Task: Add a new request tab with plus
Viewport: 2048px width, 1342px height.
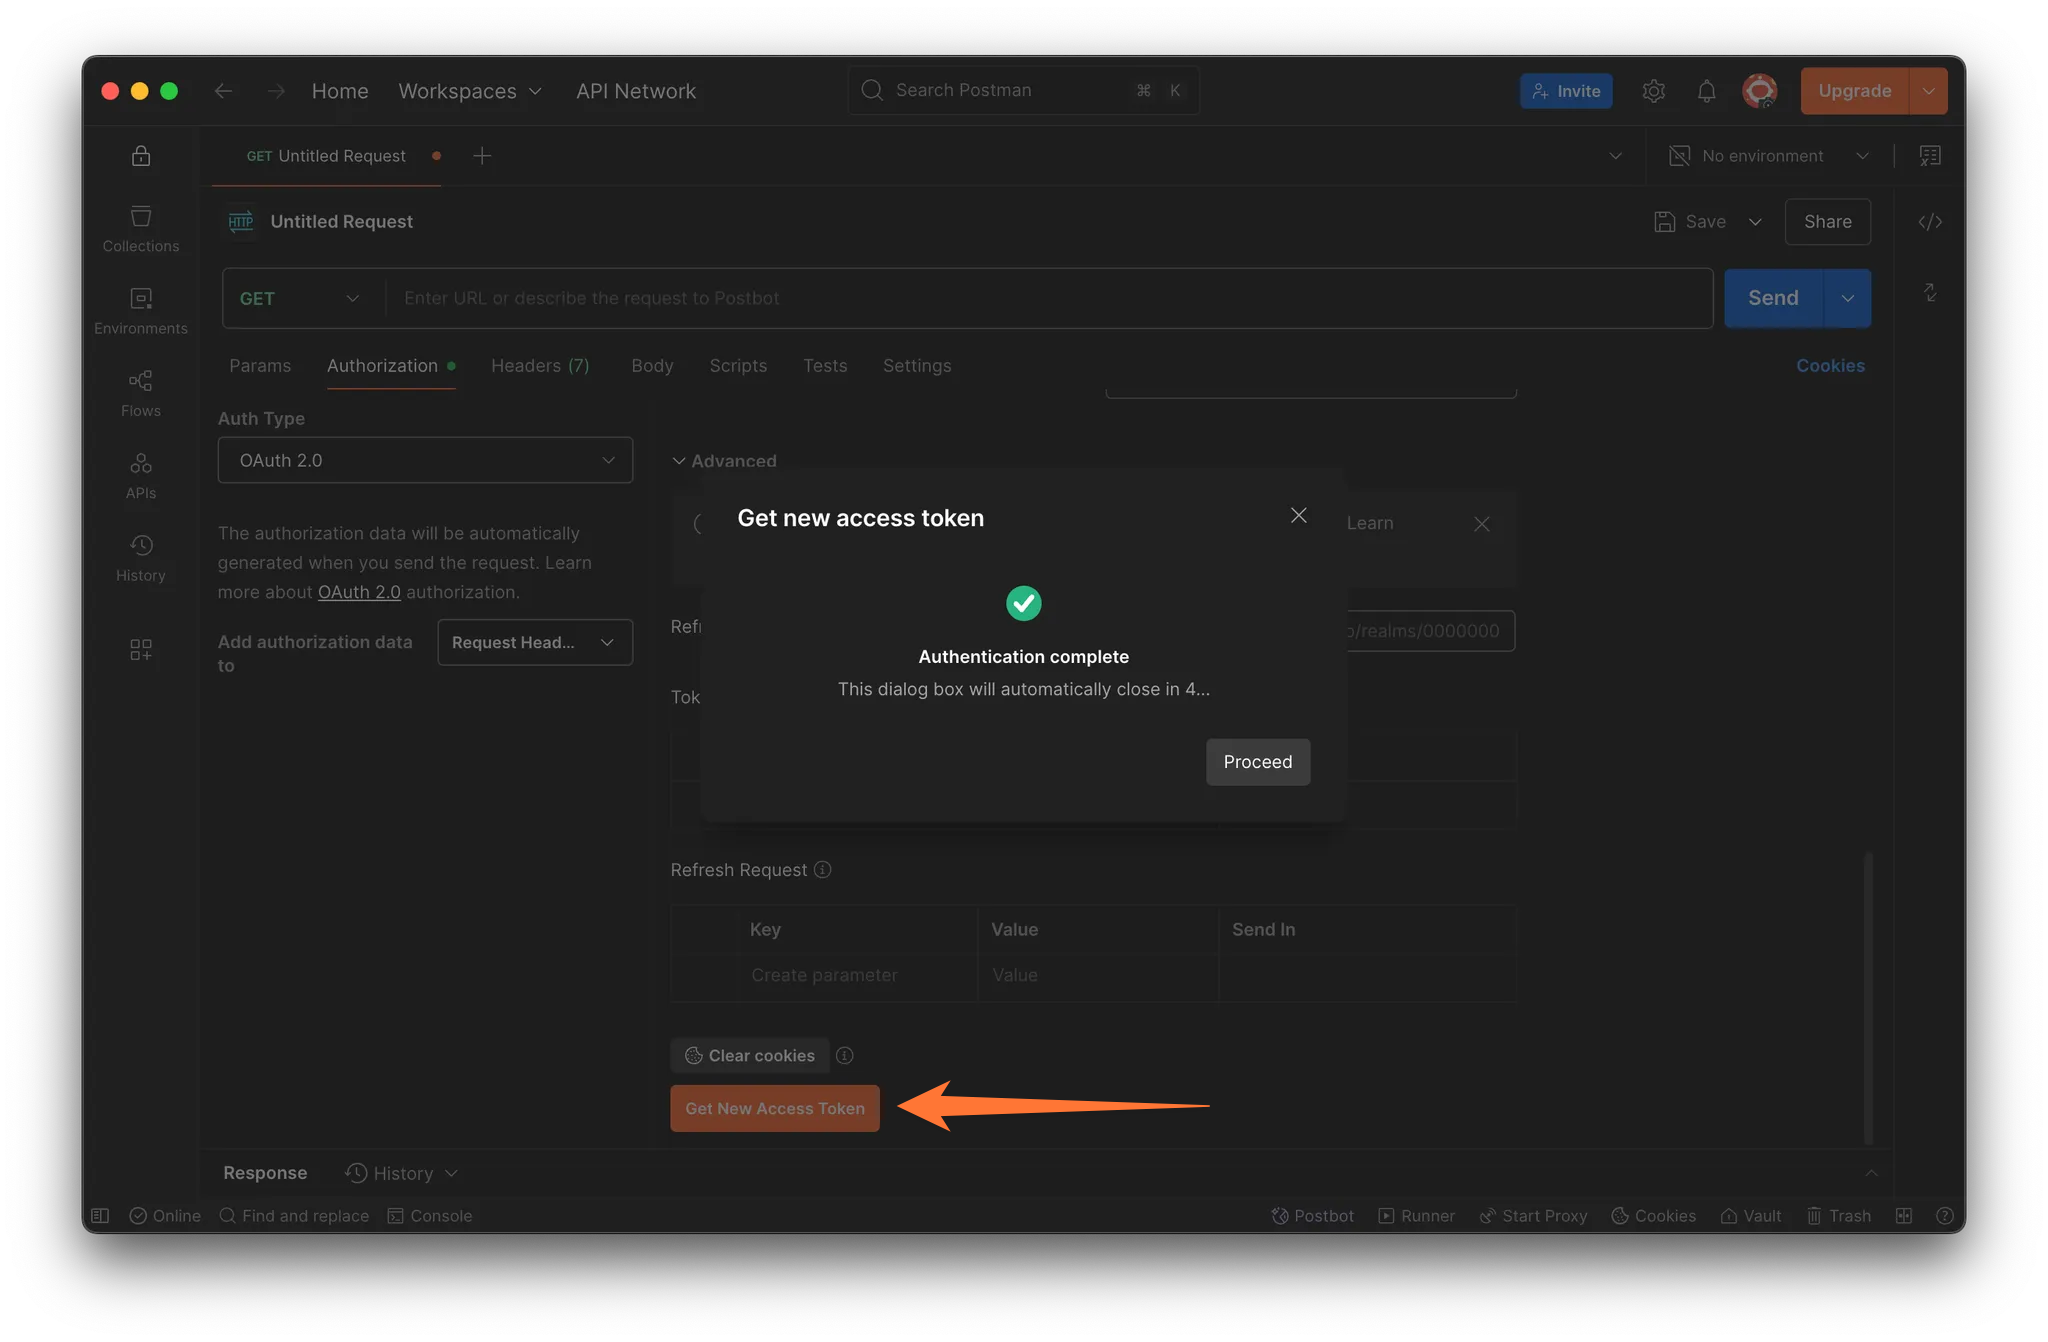Action: pos(482,156)
